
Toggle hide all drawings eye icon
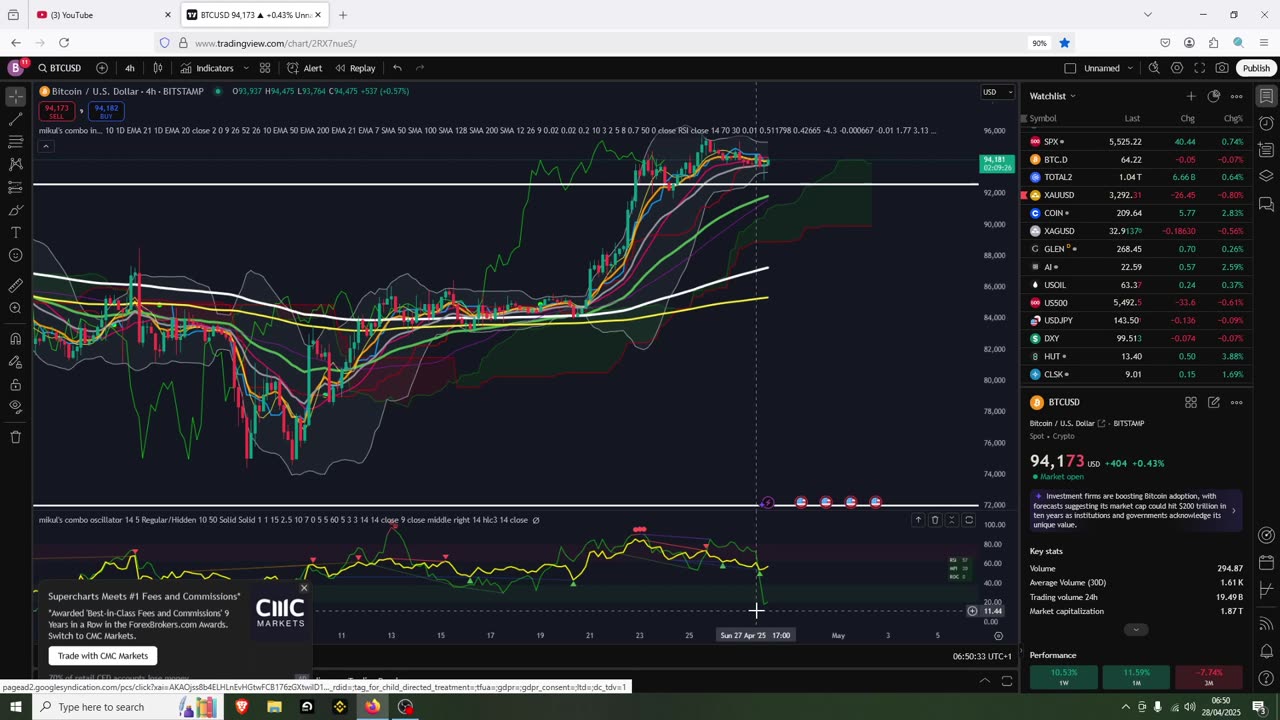15,407
